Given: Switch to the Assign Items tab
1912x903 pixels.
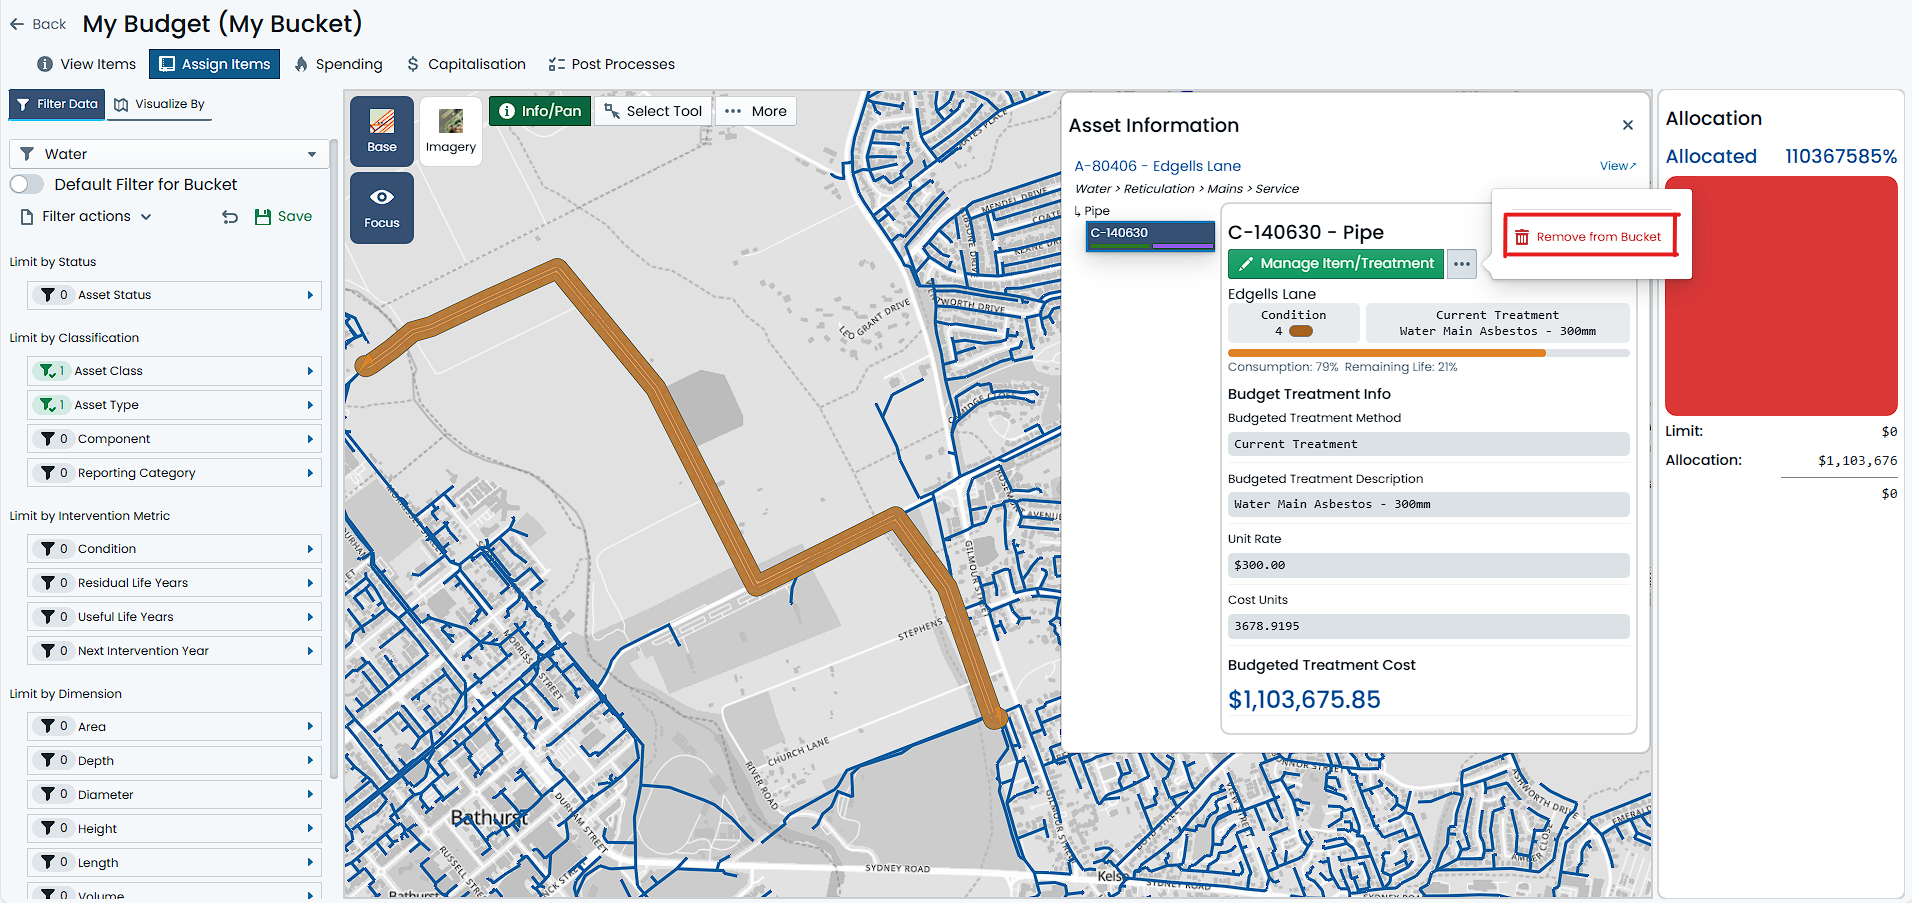Looking at the screenshot, I should [x=215, y=64].
